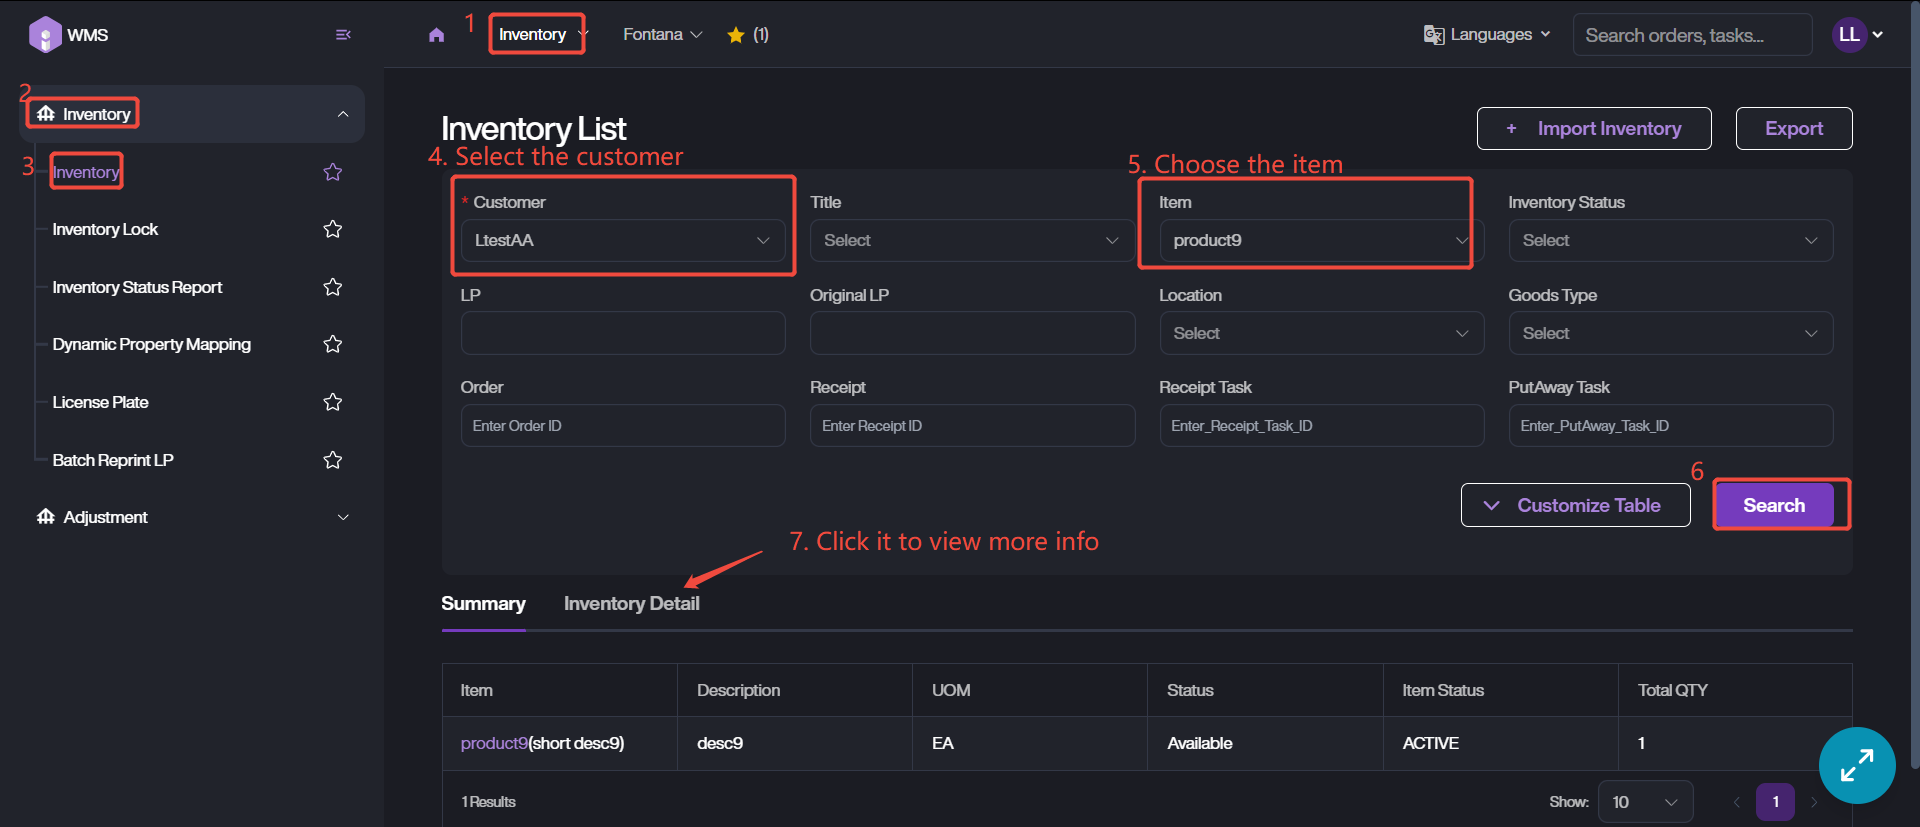Image resolution: width=1920 pixels, height=827 pixels.
Task: Toggle favorite star for Batch Reprint LP
Action: [x=333, y=460]
